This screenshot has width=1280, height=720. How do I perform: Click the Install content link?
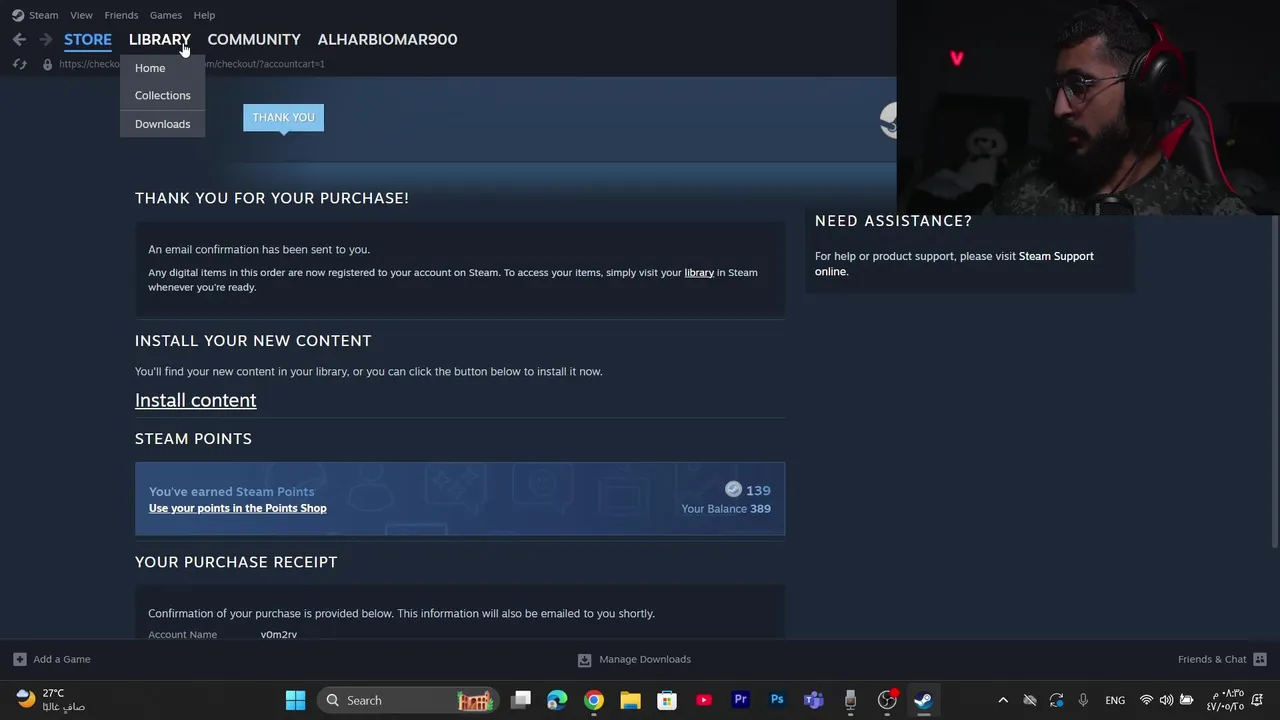(x=195, y=400)
